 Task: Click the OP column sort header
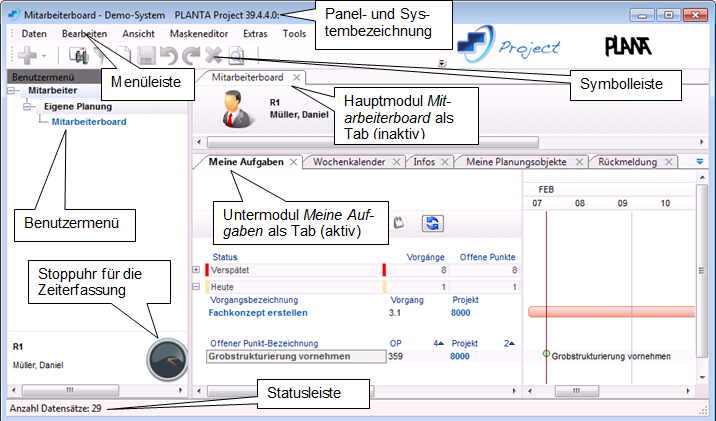click(x=395, y=343)
